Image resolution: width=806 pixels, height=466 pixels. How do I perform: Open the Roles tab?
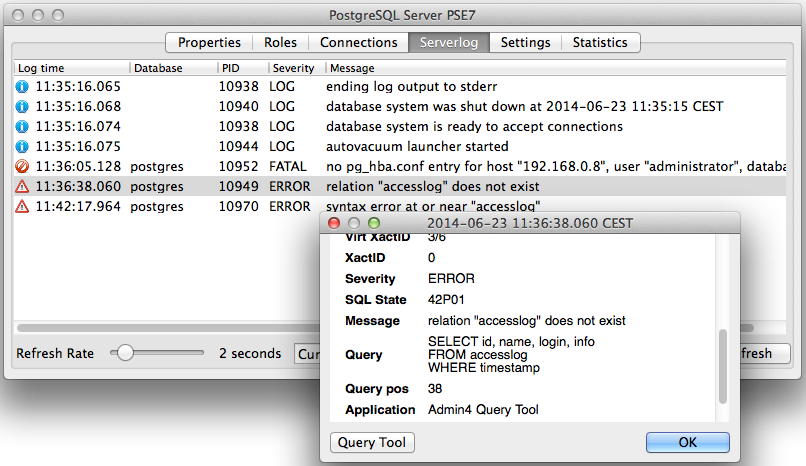click(x=281, y=42)
